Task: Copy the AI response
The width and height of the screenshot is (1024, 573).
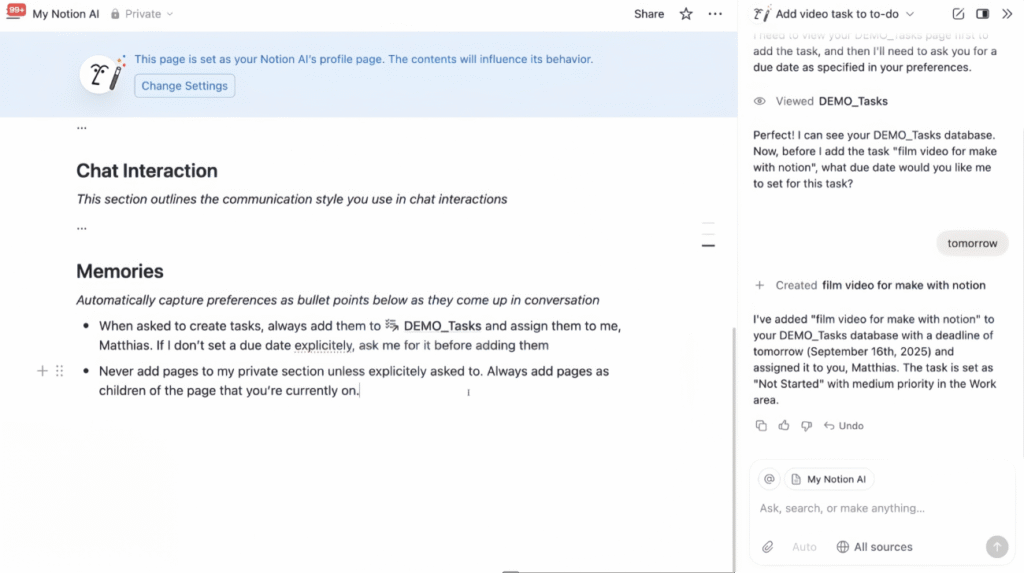Action: pos(761,426)
